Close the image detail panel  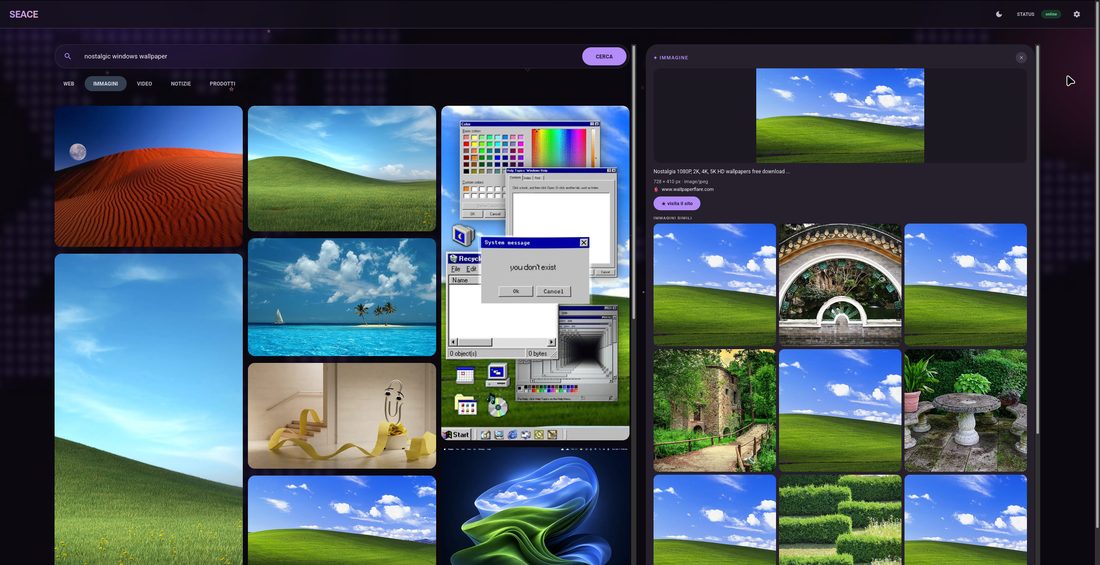click(1021, 58)
